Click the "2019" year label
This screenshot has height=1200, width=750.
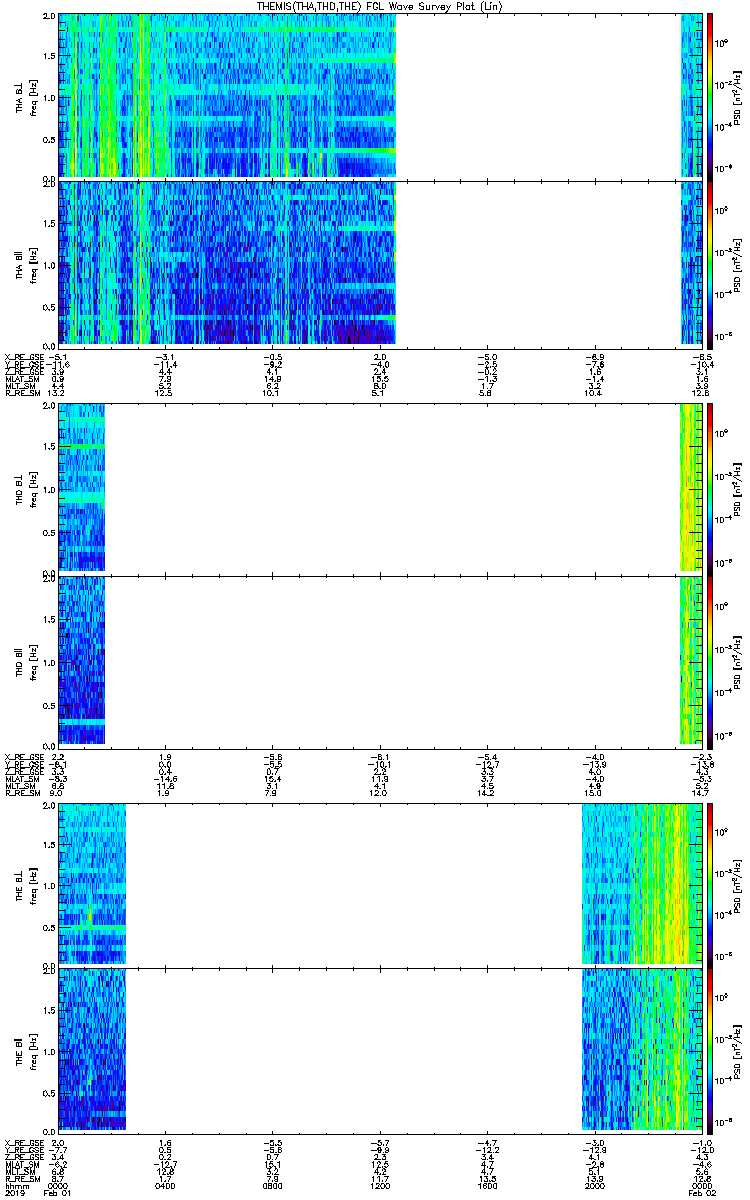(15, 1193)
